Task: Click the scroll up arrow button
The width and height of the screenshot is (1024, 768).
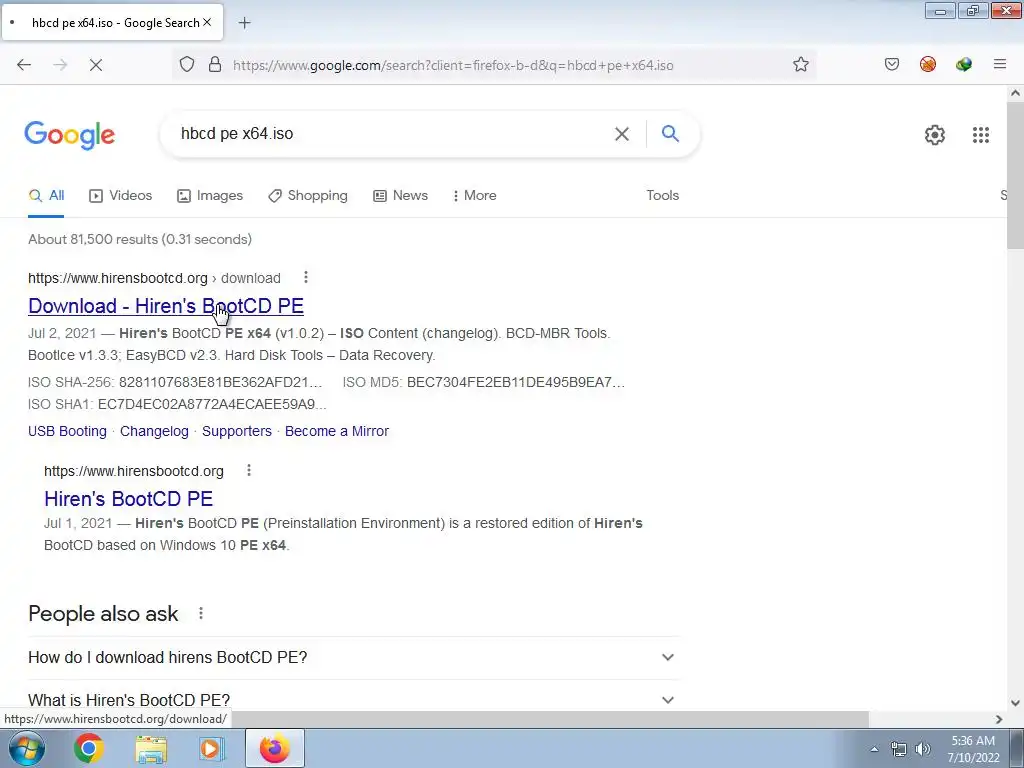Action: point(1015,93)
